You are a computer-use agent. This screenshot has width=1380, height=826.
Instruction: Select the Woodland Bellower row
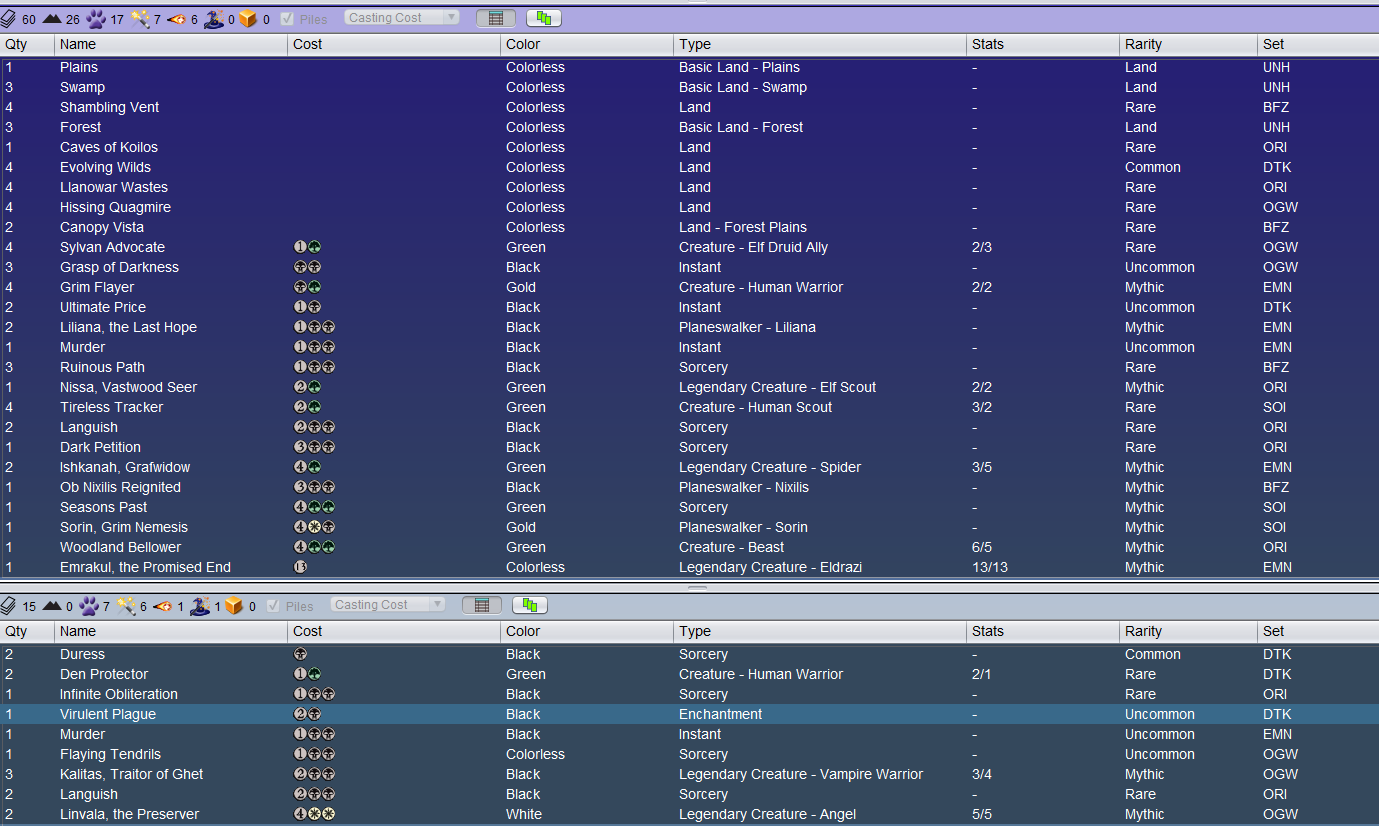[x=689, y=547]
